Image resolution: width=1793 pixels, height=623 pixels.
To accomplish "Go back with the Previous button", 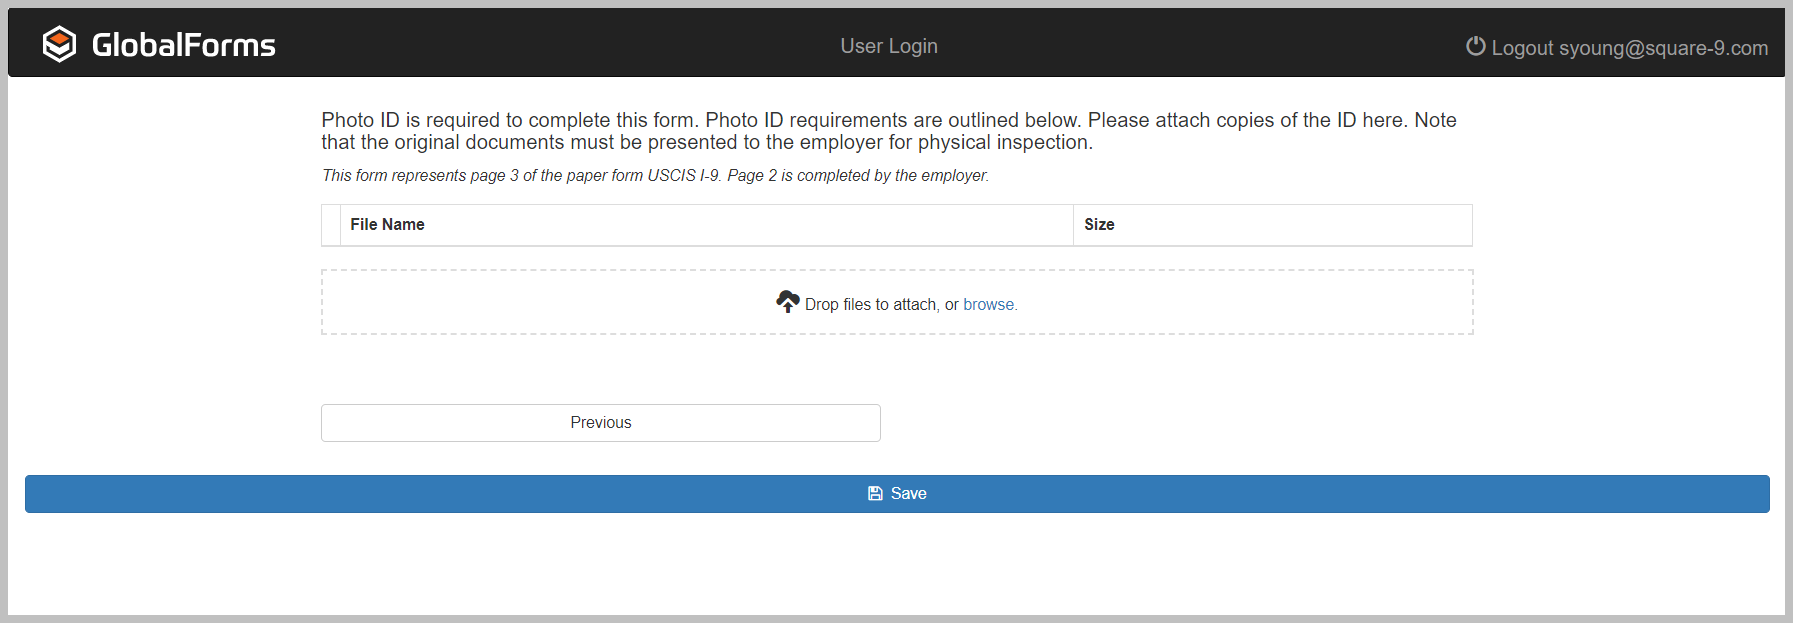I will 600,422.
